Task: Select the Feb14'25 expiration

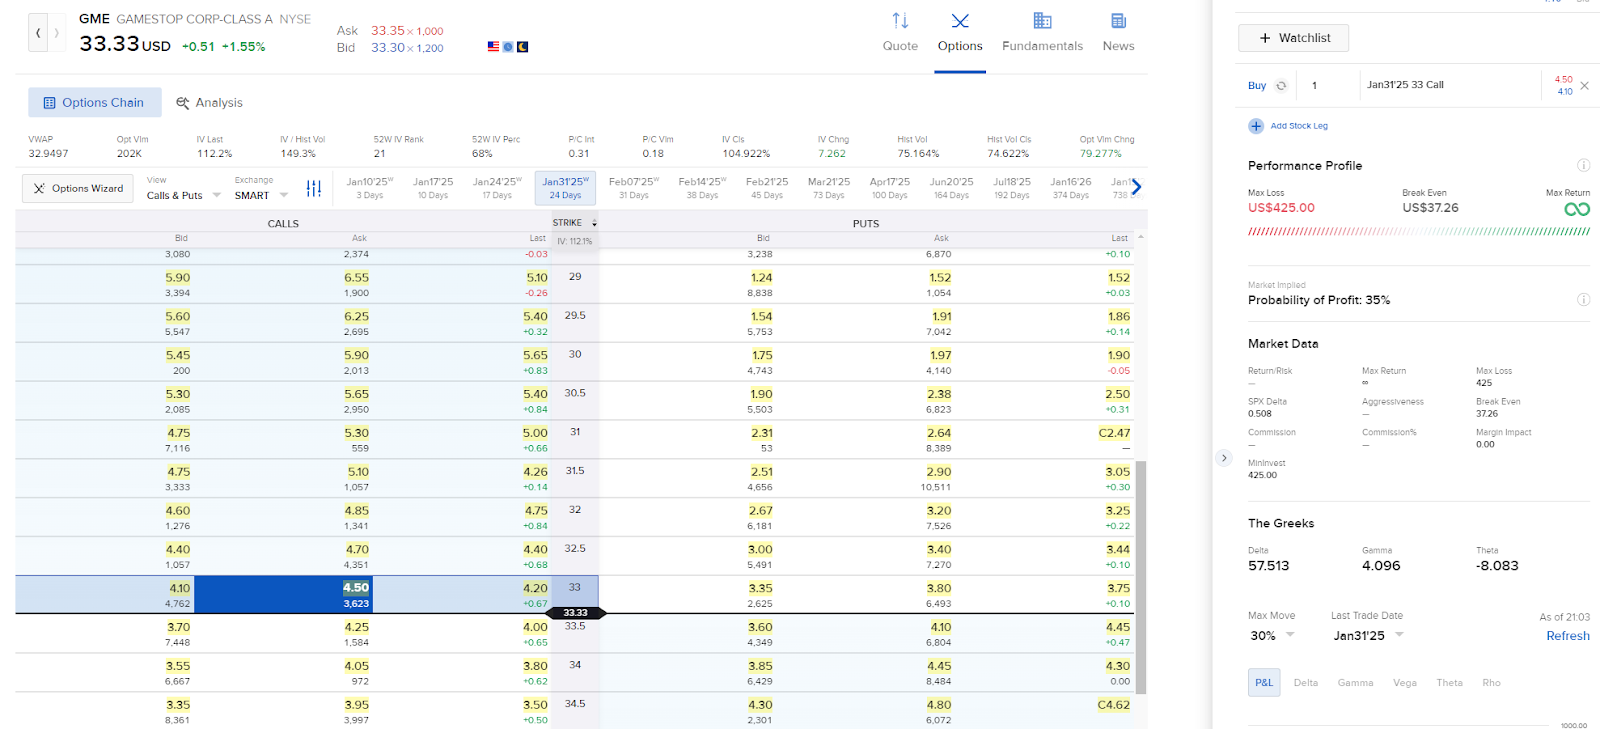Action: [702, 188]
